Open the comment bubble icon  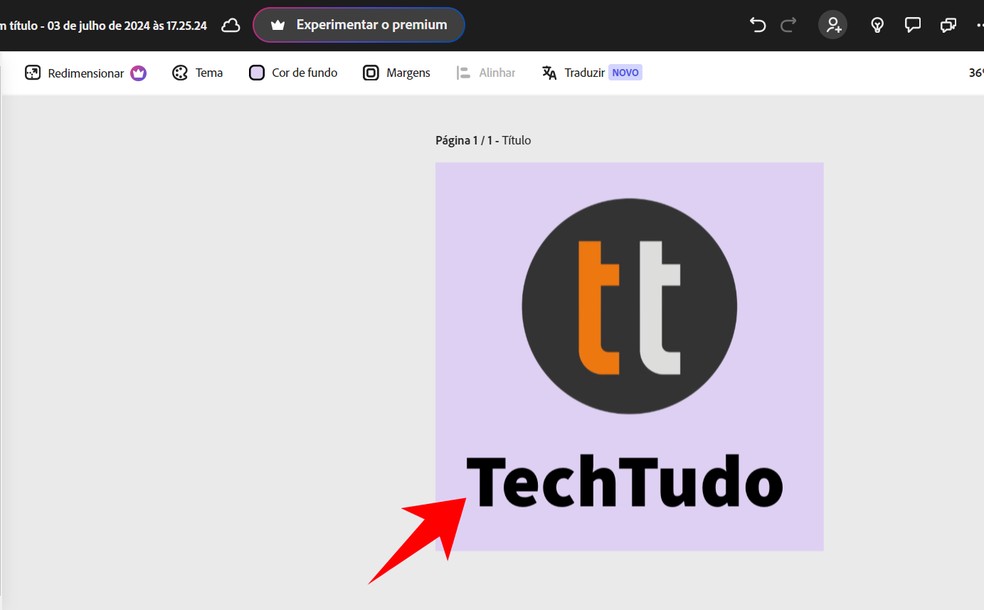click(912, 25)
